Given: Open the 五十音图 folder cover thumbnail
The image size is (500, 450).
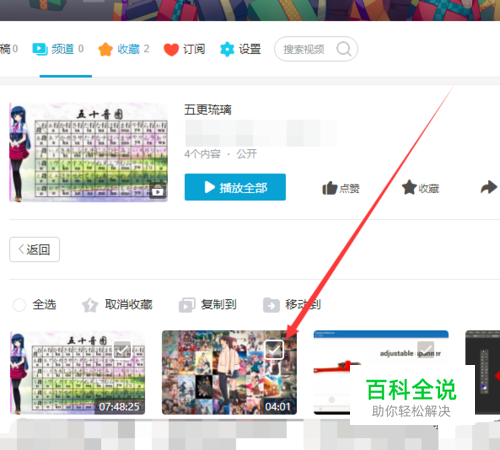Looking at the screenshot, I should tap(88, 152).
